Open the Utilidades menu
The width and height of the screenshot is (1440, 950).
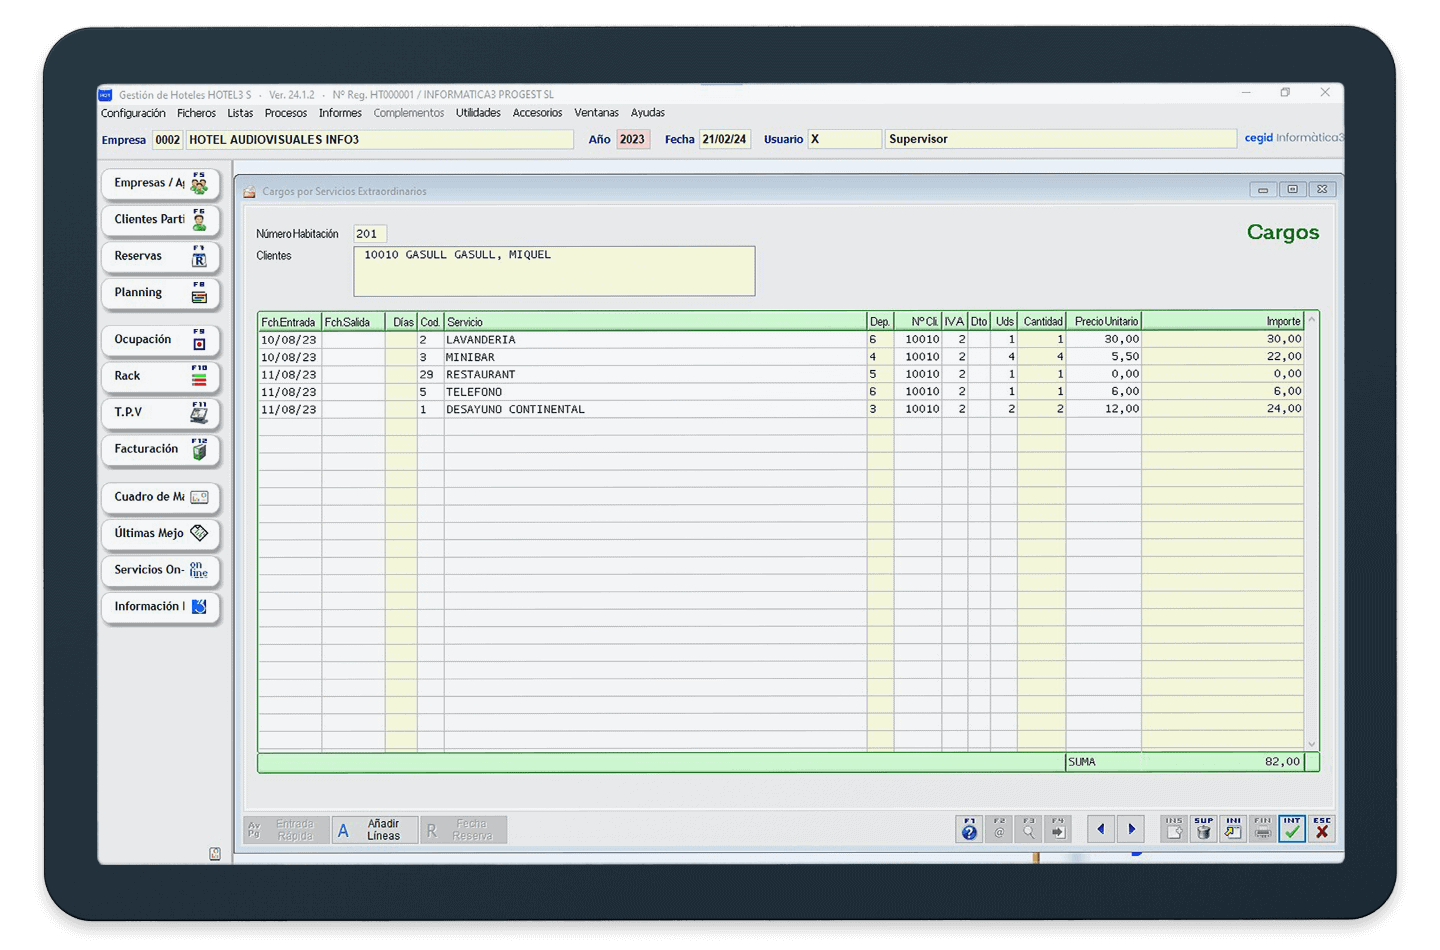(478, 113)
